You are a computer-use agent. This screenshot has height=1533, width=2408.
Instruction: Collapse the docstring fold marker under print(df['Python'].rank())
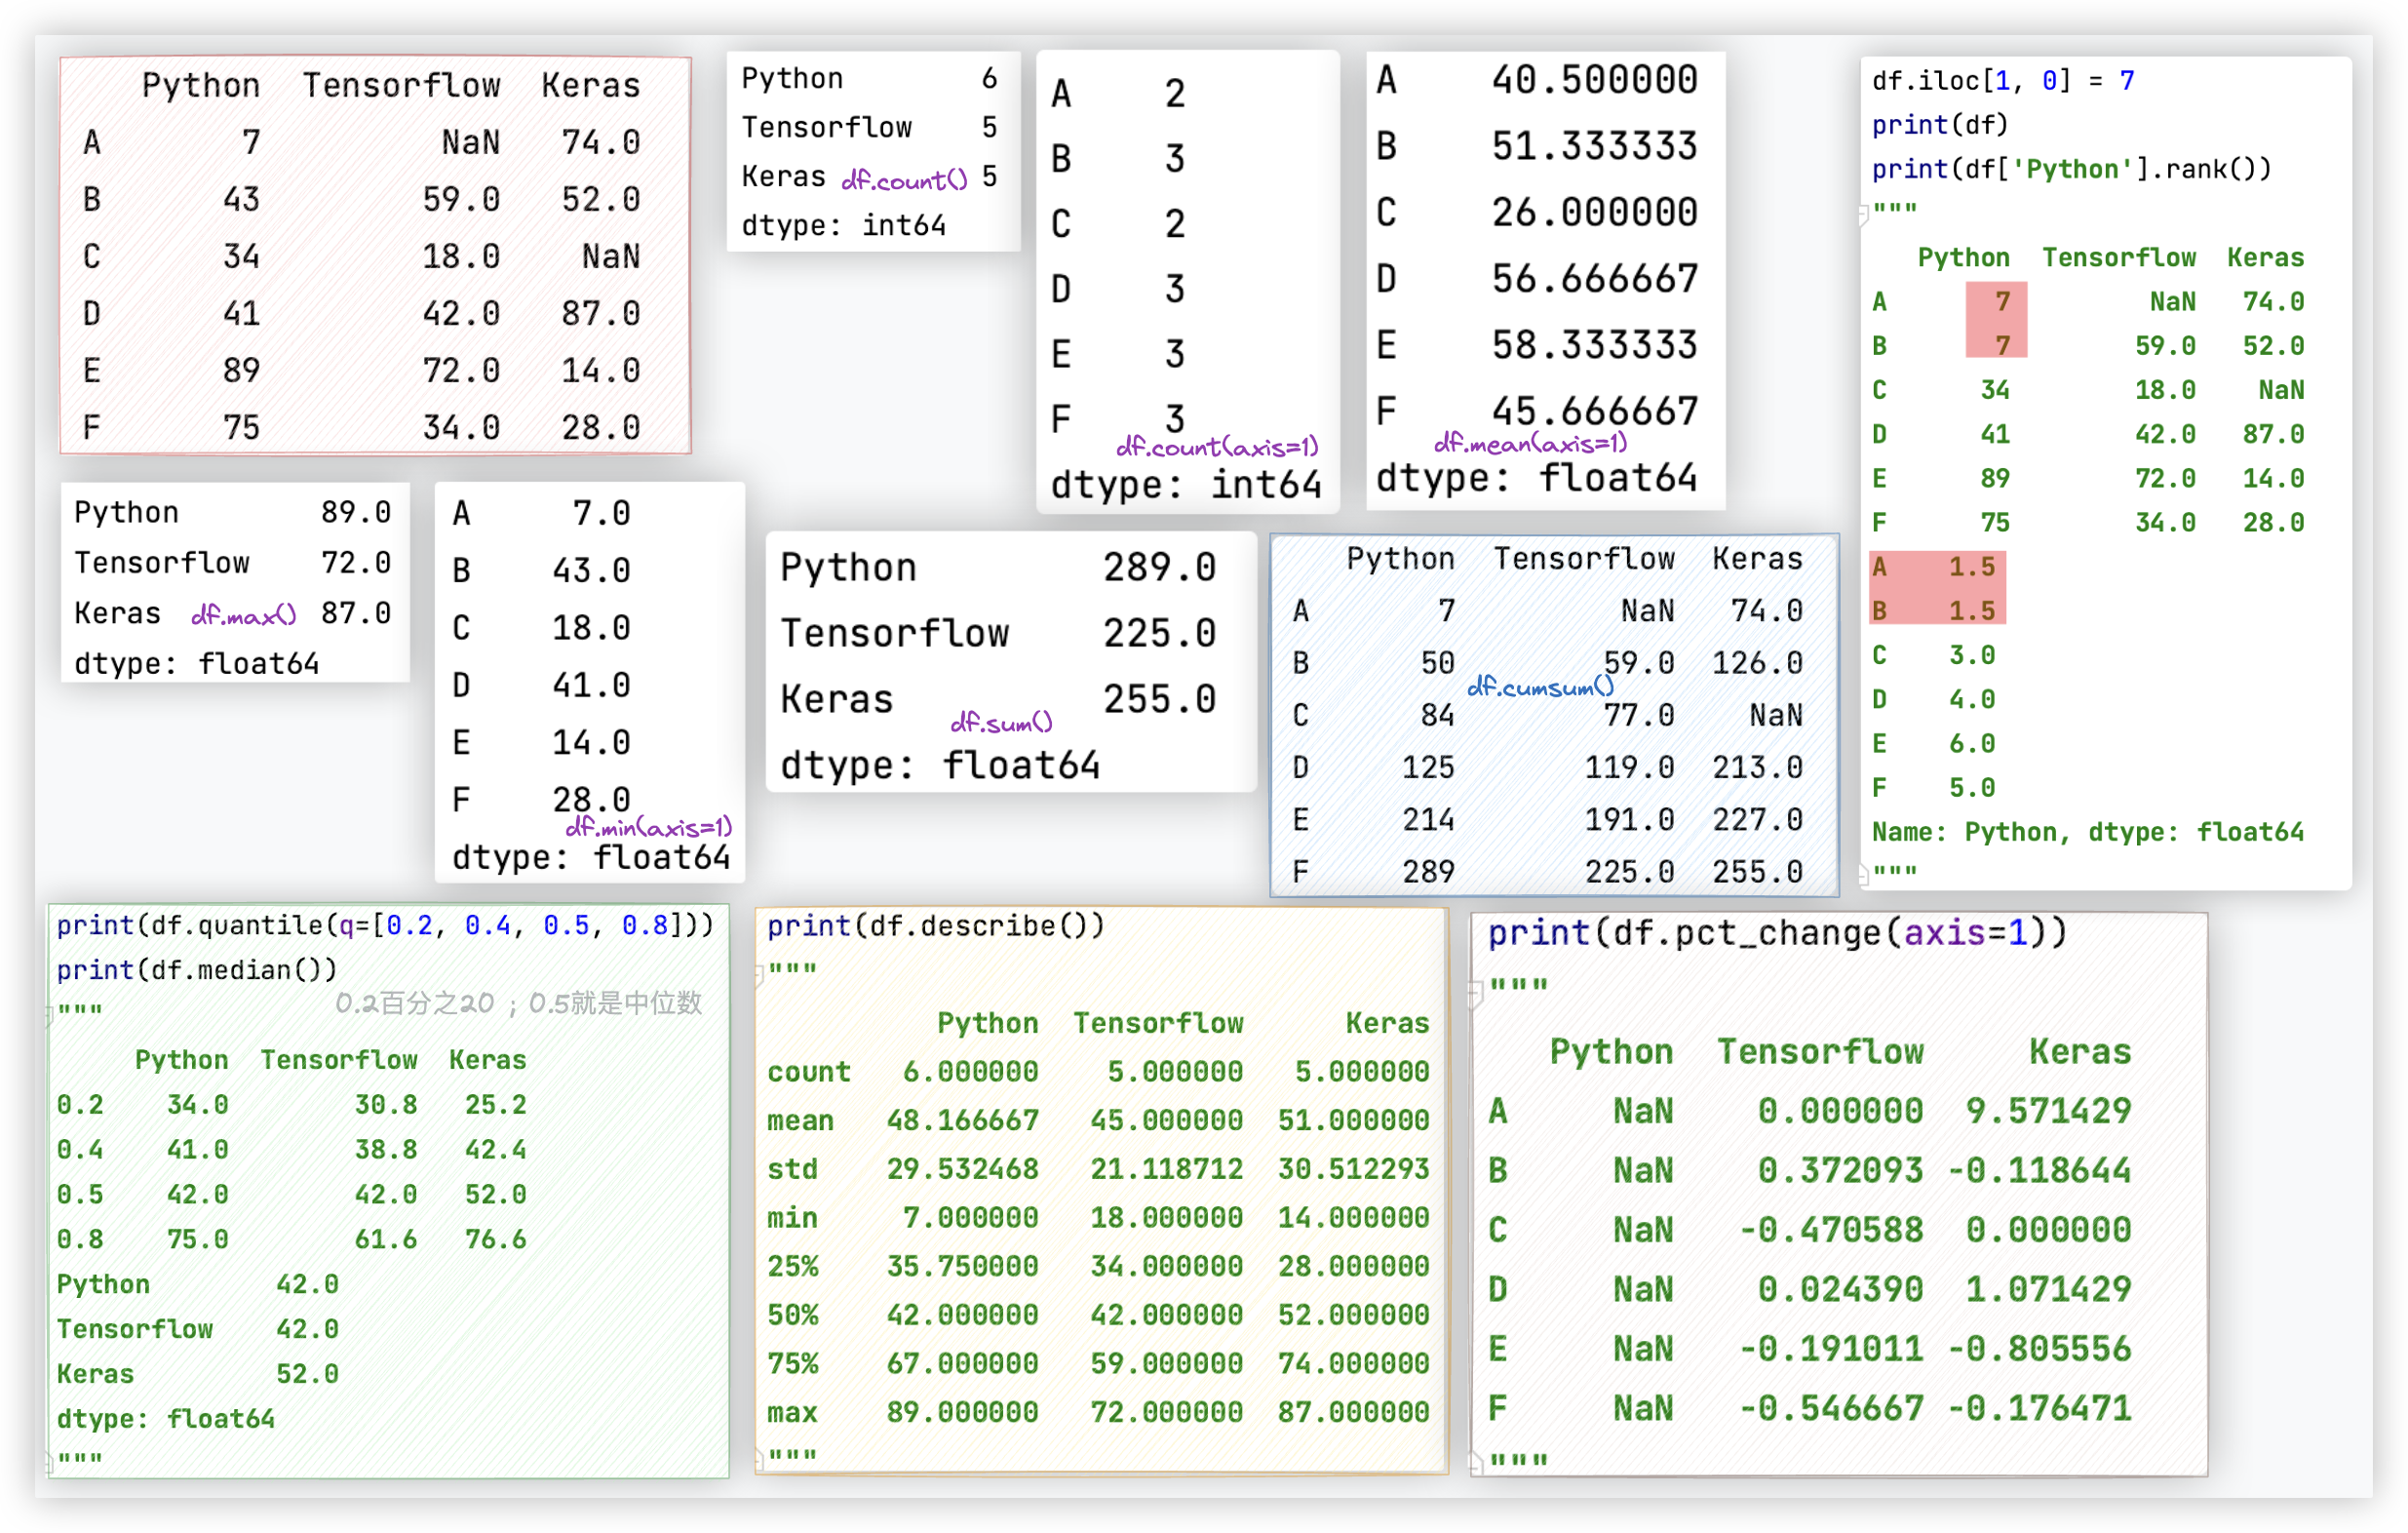tap(1863, 214)
